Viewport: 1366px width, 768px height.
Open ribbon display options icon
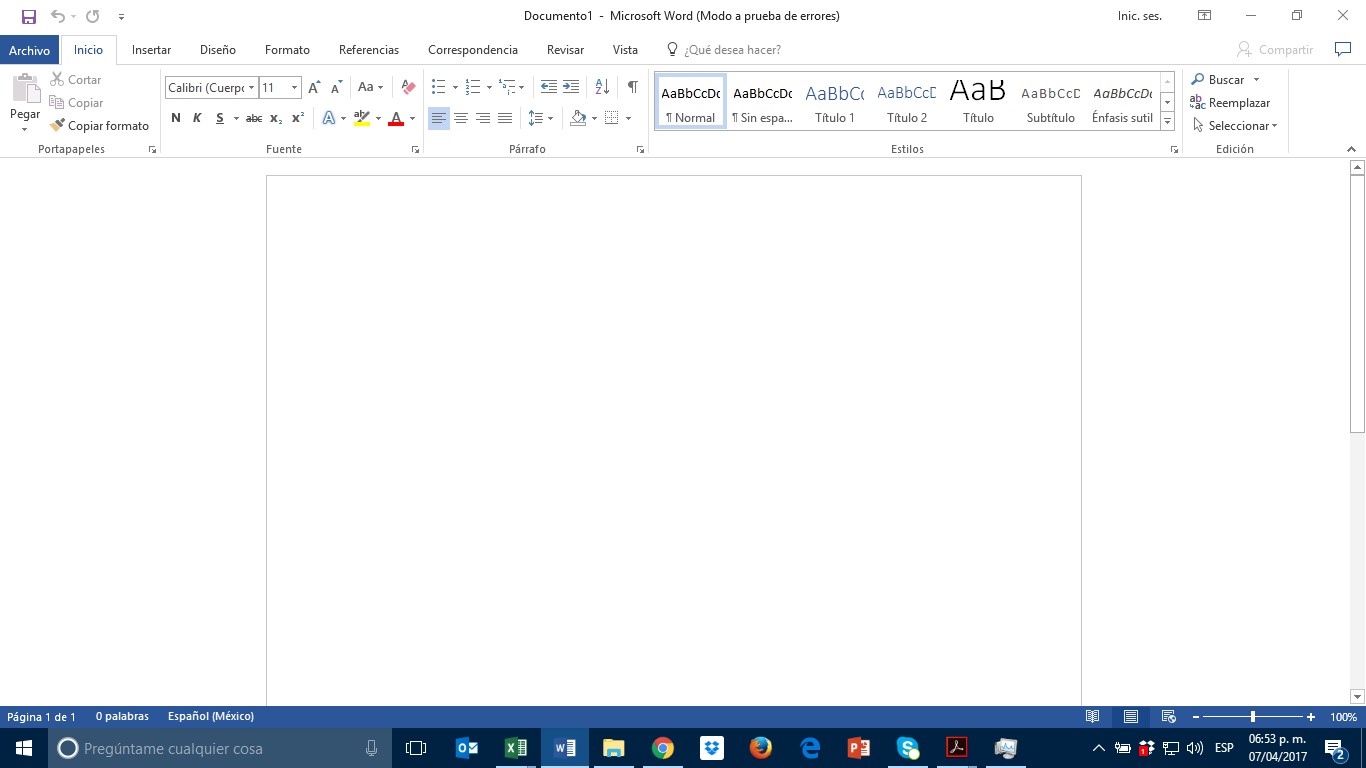(x=1205, y=16)
